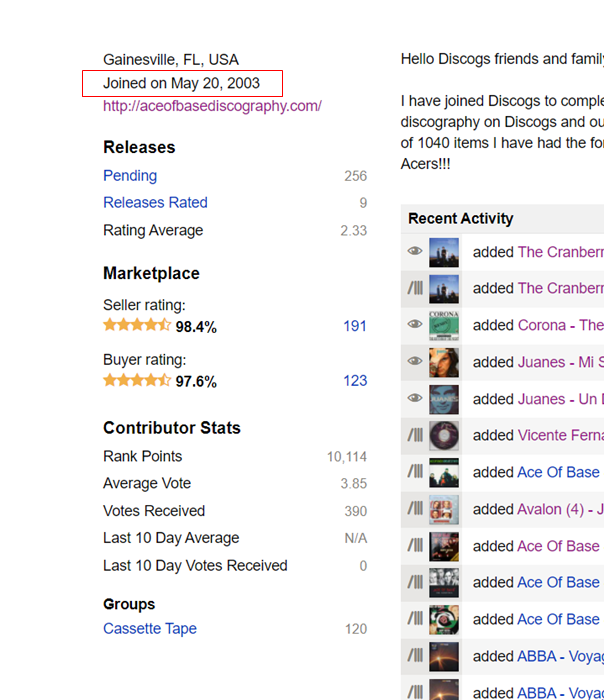The image size is (604, 700).
Task: Open the Corona album cover thumbnail
Action: pos(444,325)
